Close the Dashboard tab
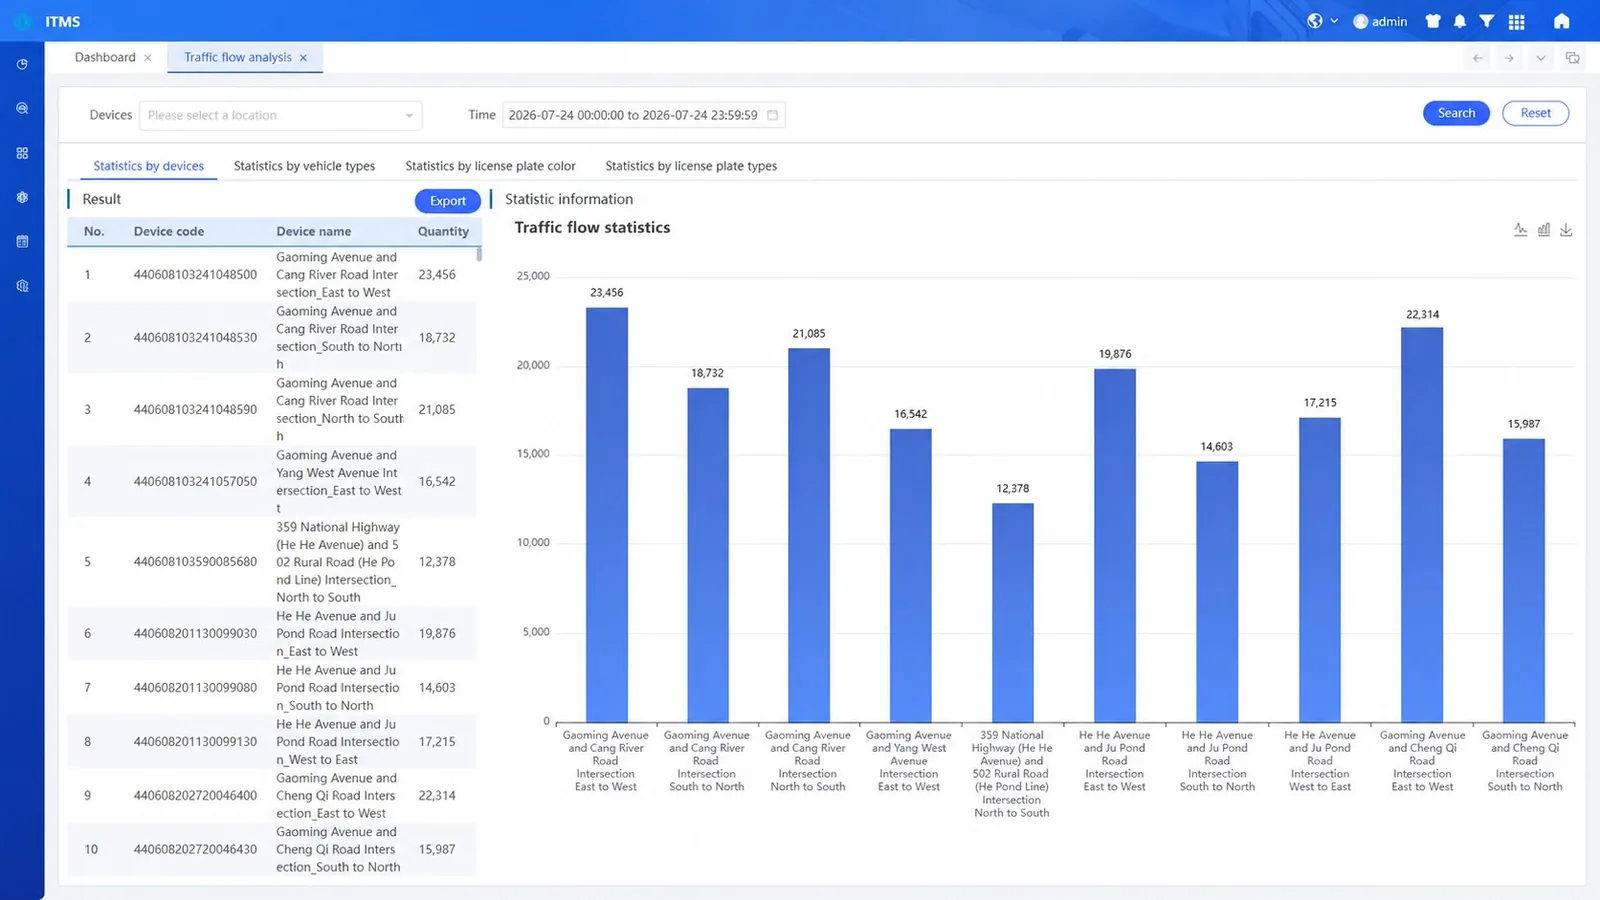The image size is (1600, 900). point(148,58)
